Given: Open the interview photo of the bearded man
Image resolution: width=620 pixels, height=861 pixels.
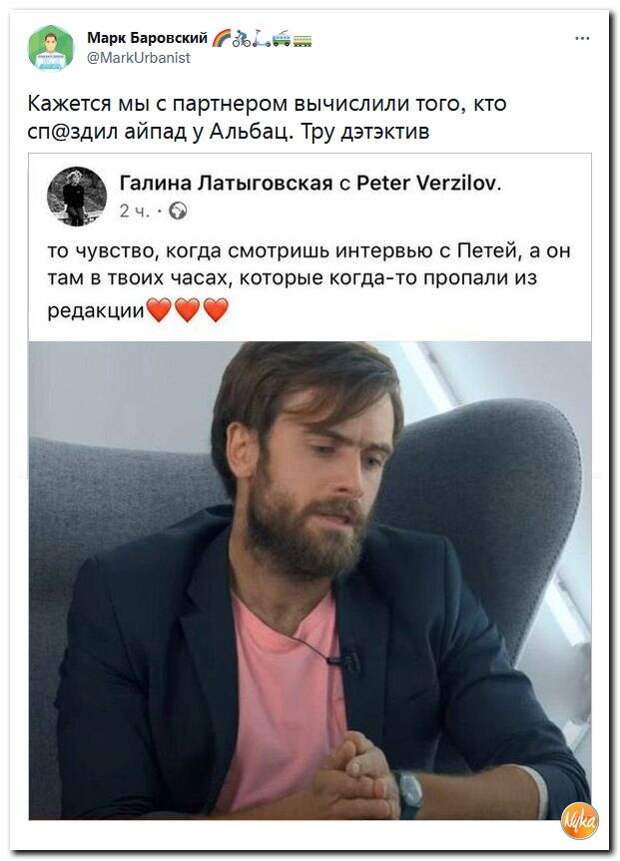Looking at the screenshot, I should pos(310,580).
